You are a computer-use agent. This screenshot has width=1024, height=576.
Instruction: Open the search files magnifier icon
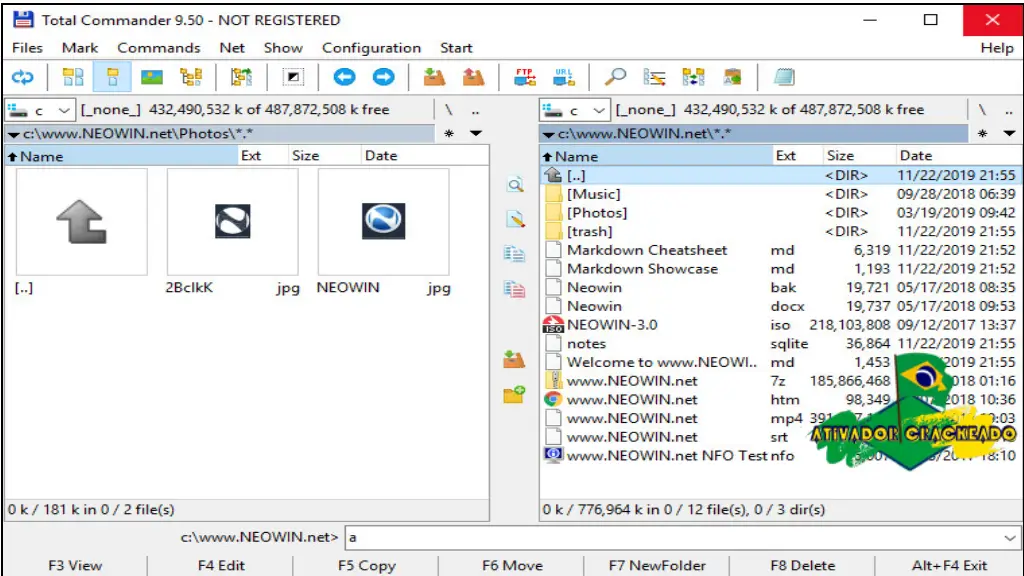(615, 77)
